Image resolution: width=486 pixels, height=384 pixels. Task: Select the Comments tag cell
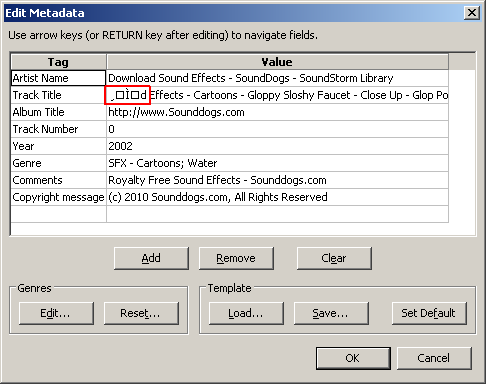click(59, 180)
